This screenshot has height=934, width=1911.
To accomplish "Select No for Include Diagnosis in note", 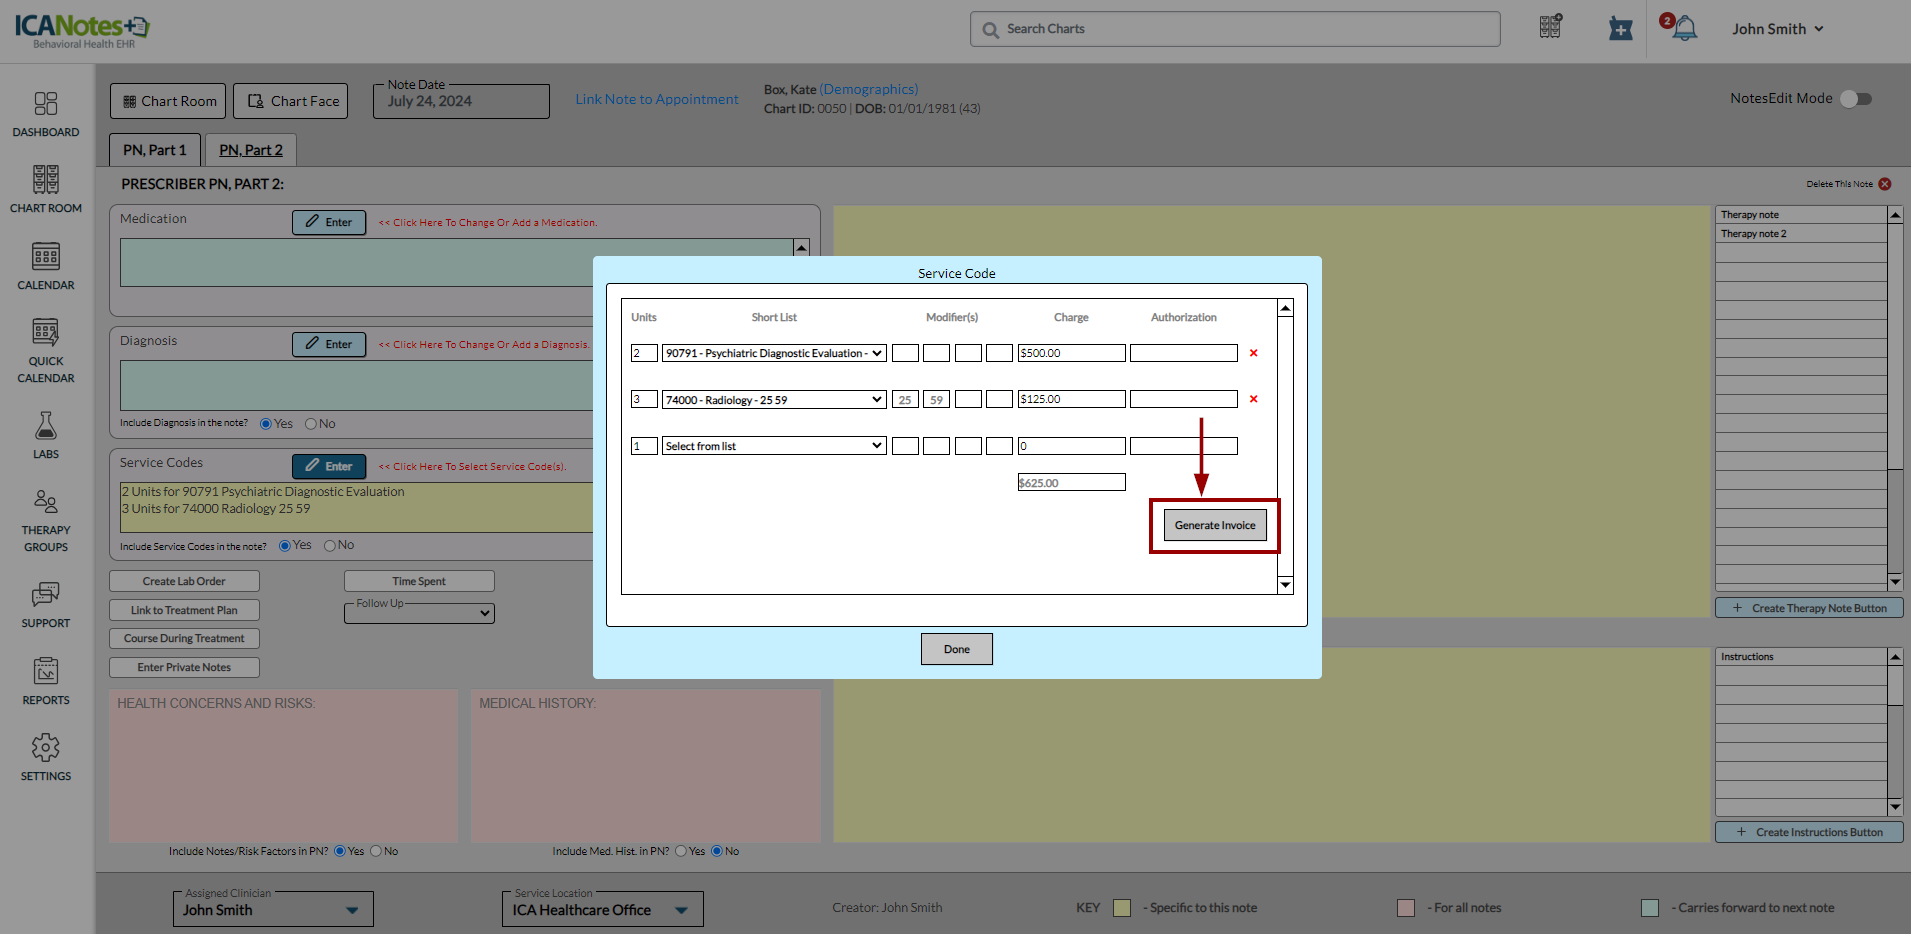I will point(311,424).
